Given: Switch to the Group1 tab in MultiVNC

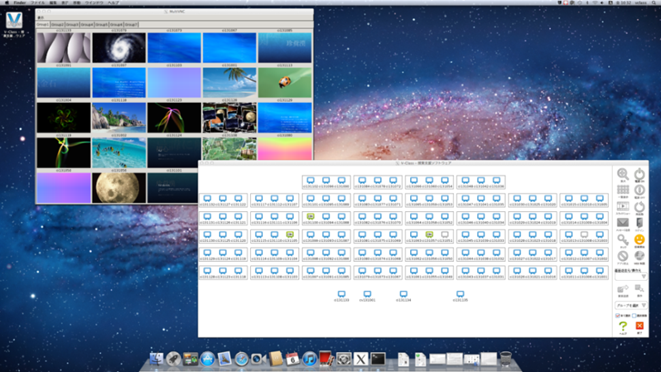Looking at the screenshot, I should pos(43,24).
